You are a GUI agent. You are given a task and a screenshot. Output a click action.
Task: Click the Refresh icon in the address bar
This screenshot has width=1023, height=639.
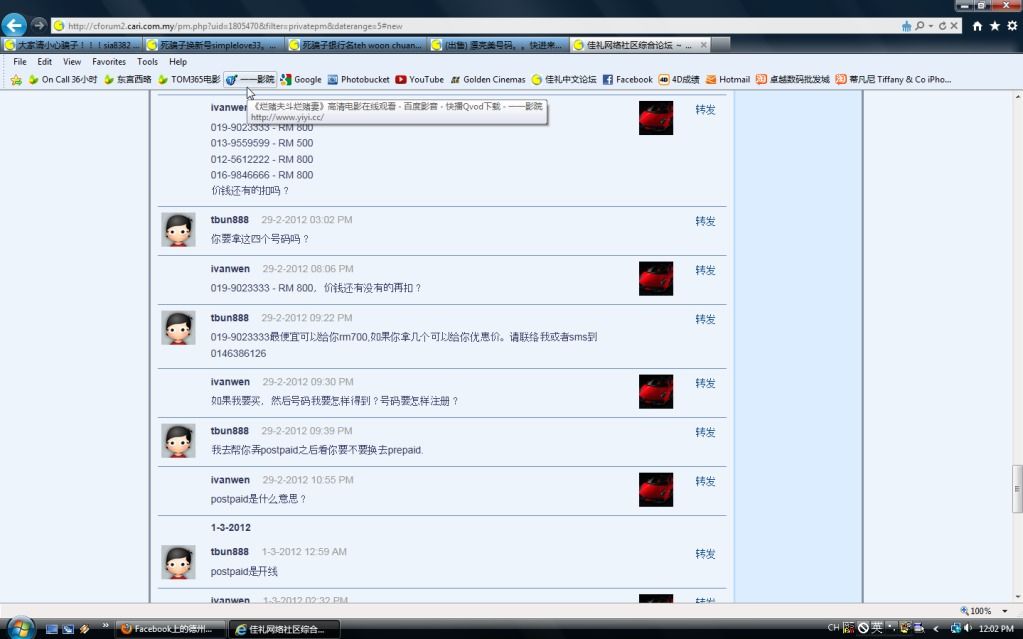point(942,26)
